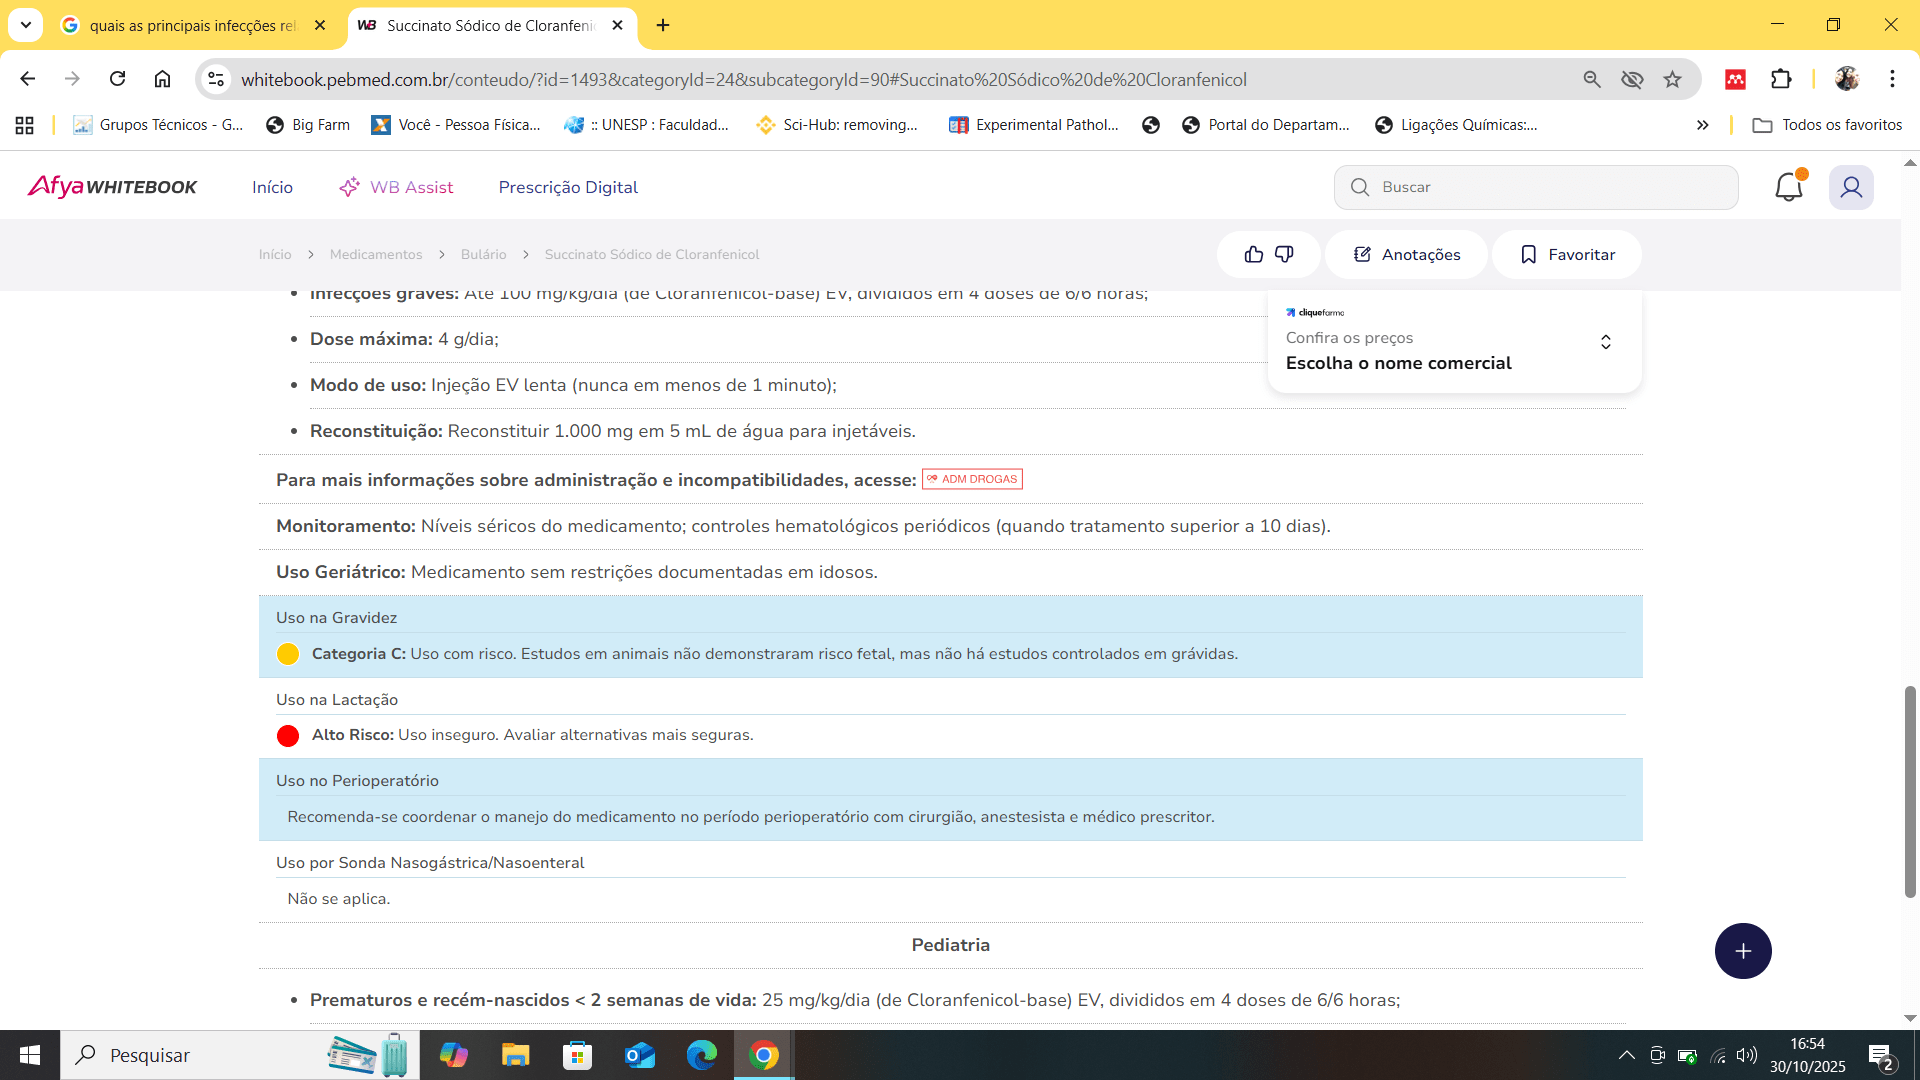Image resolution: width=1920 pixels, height=1080 pixels.
Task: Click the Favoritar button
Action: 1567,254
